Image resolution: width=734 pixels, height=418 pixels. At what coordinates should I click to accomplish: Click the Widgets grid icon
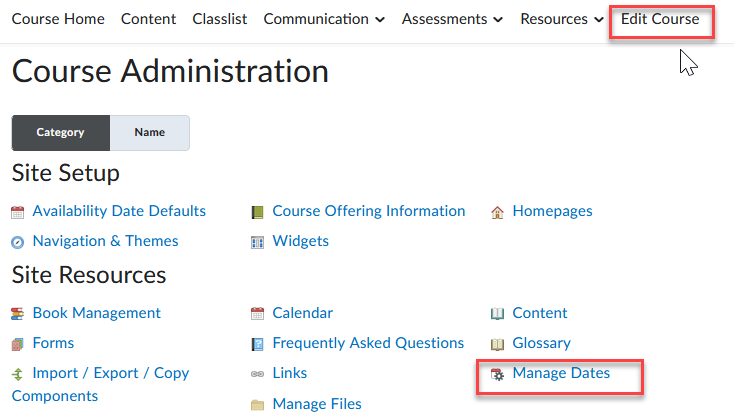coord(257,242)
